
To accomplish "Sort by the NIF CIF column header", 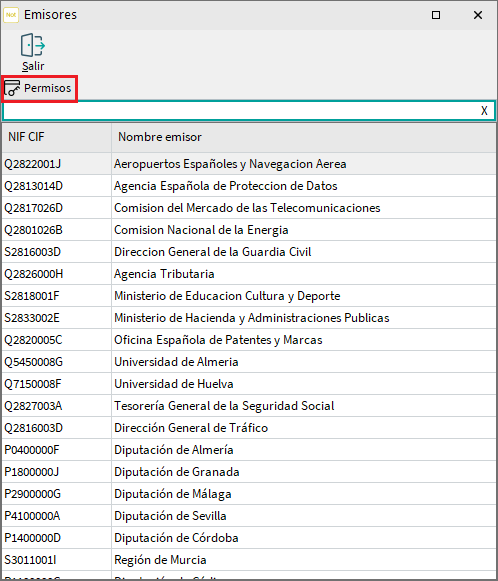I will pos(57,137).
